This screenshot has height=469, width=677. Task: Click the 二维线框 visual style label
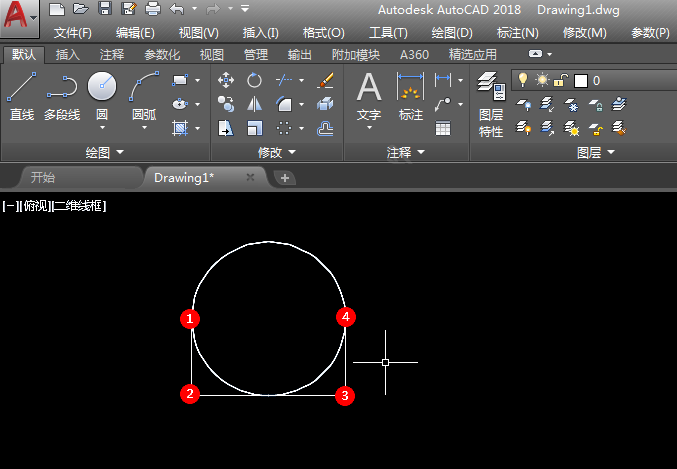[79, 206]
